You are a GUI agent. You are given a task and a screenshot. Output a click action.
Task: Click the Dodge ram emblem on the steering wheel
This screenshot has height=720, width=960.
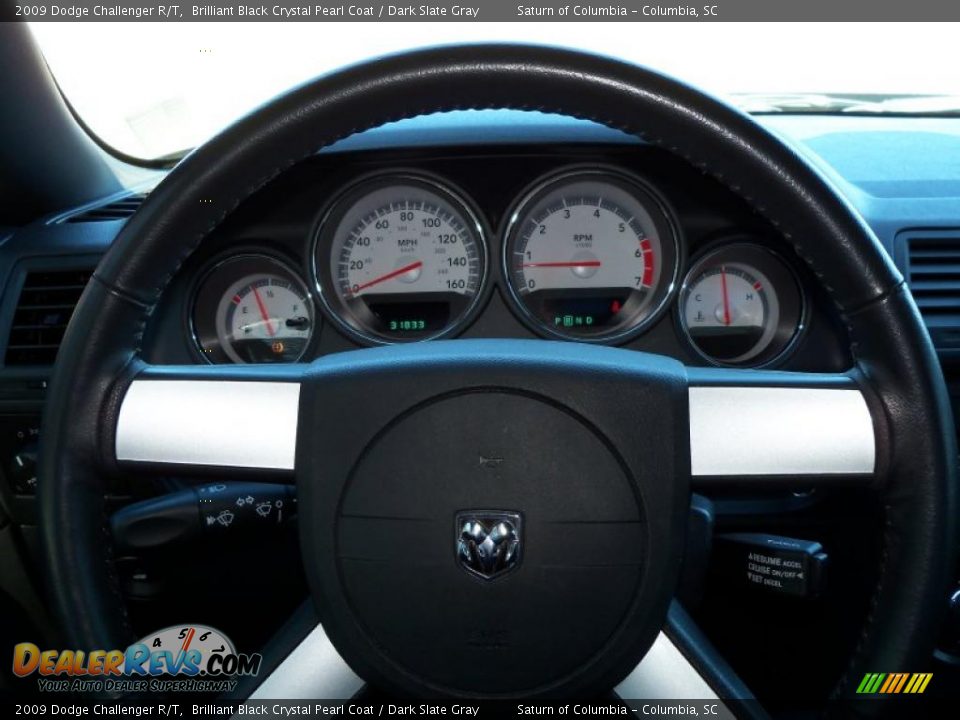[x=489, y=545]
